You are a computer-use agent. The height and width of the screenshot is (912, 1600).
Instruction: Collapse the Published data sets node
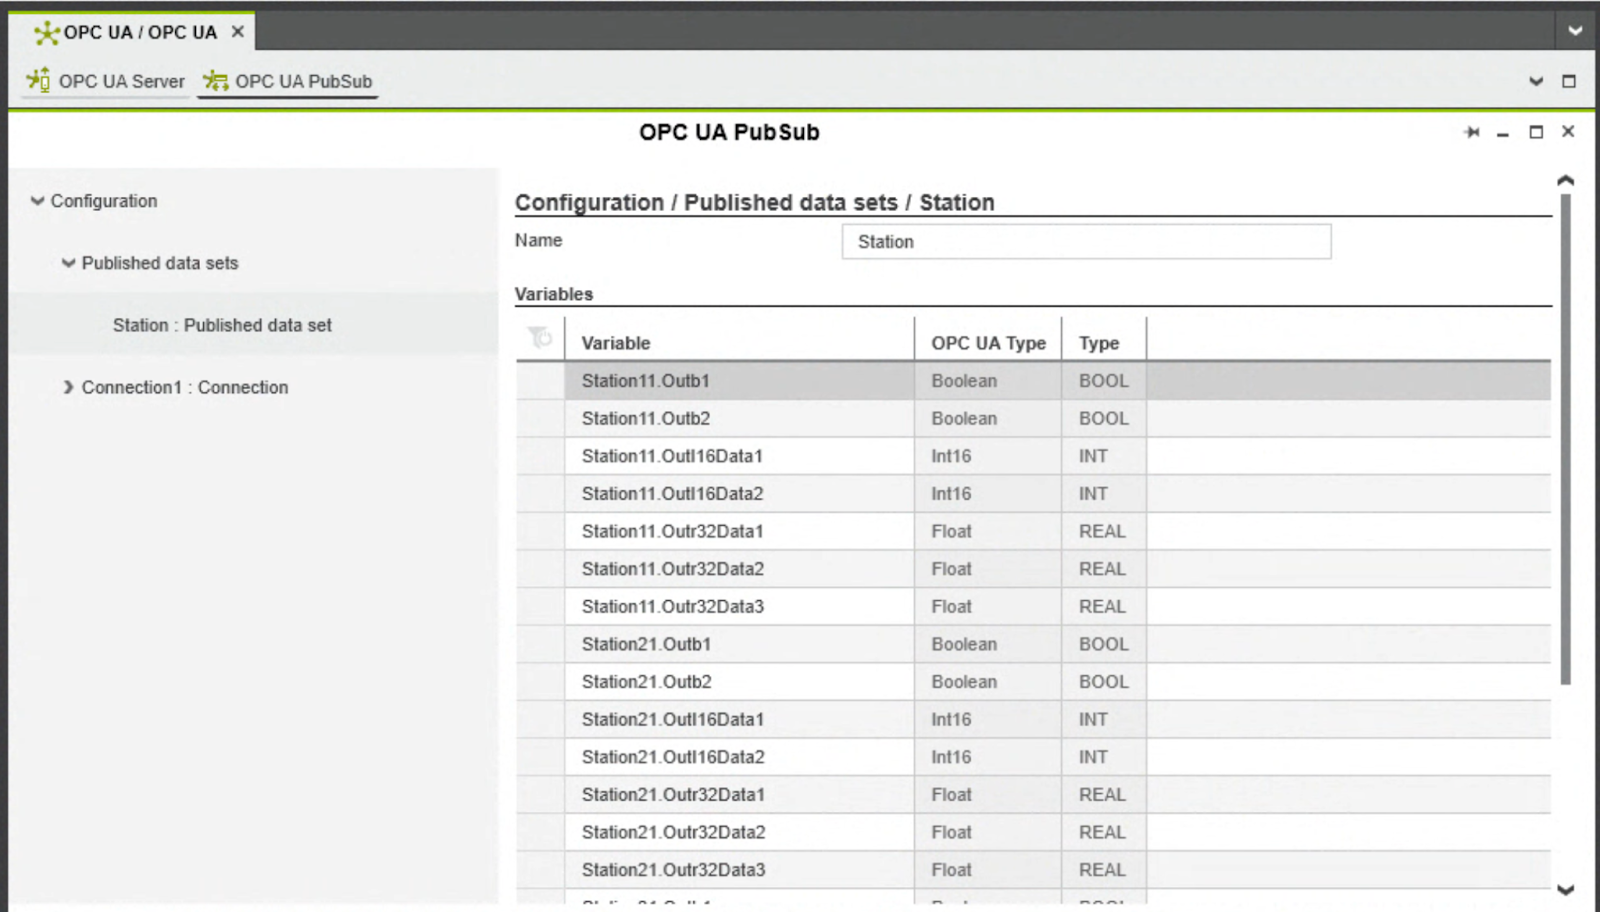68,263
